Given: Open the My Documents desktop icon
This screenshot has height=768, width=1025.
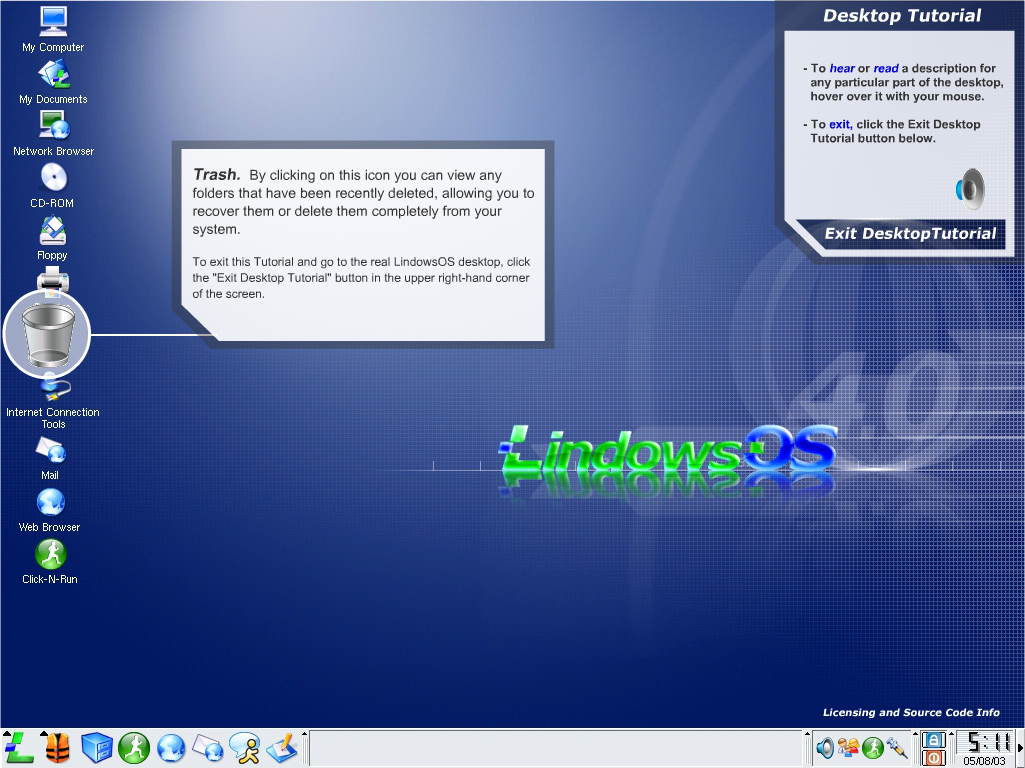Looking at the screenshot, I should (x=53, y=82).
